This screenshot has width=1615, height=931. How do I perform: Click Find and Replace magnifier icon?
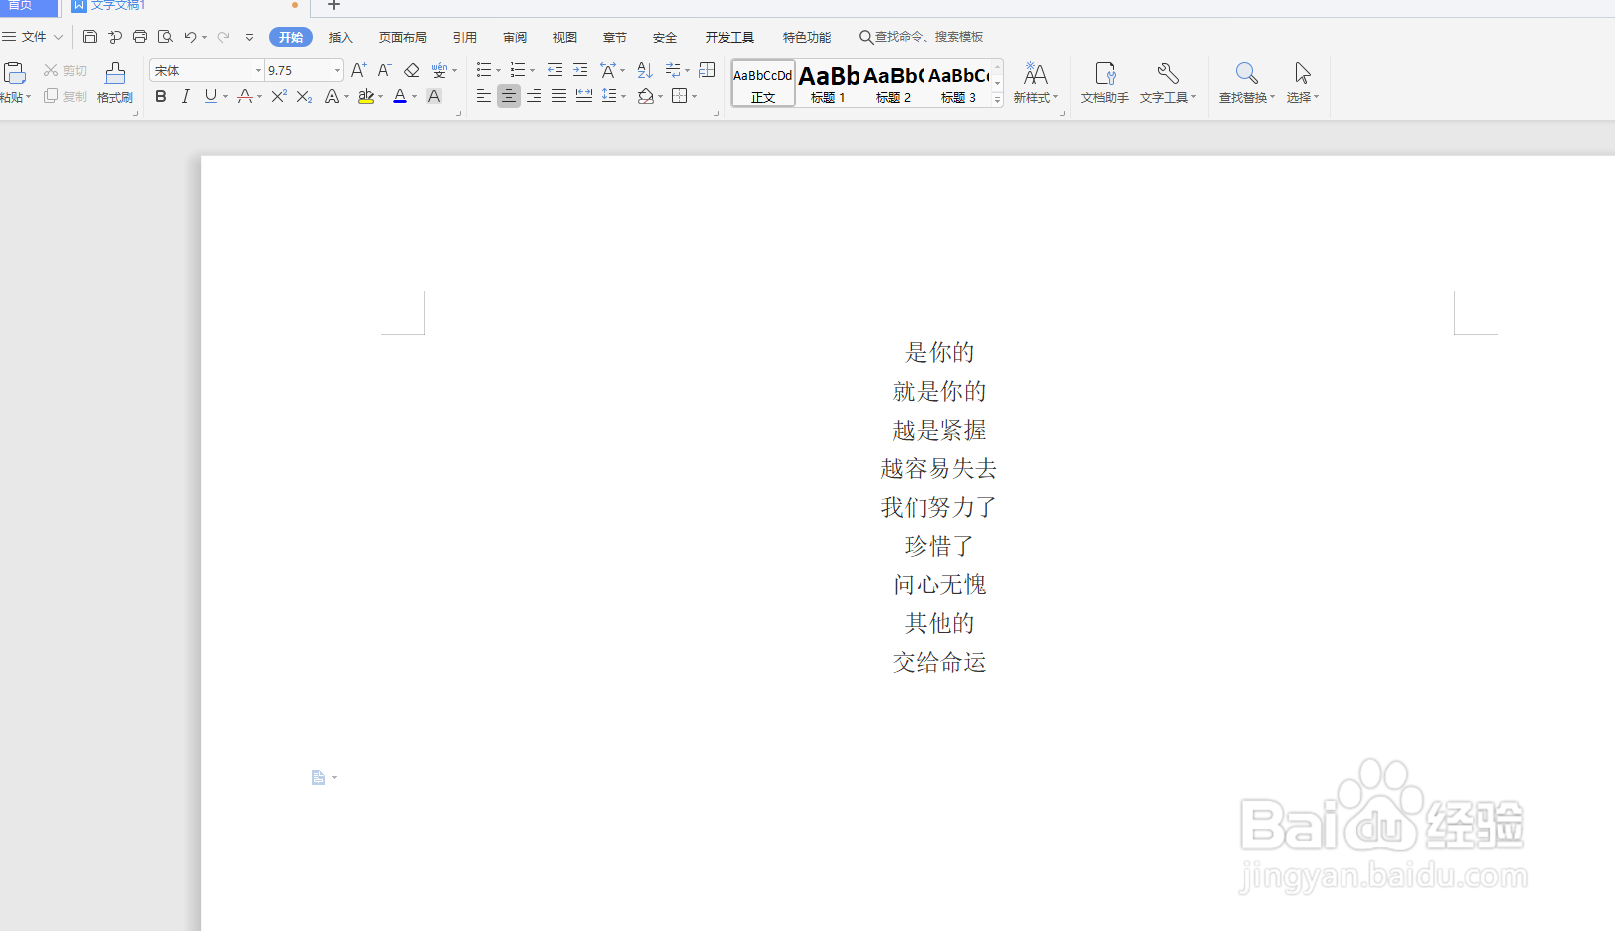(1246, 73)
